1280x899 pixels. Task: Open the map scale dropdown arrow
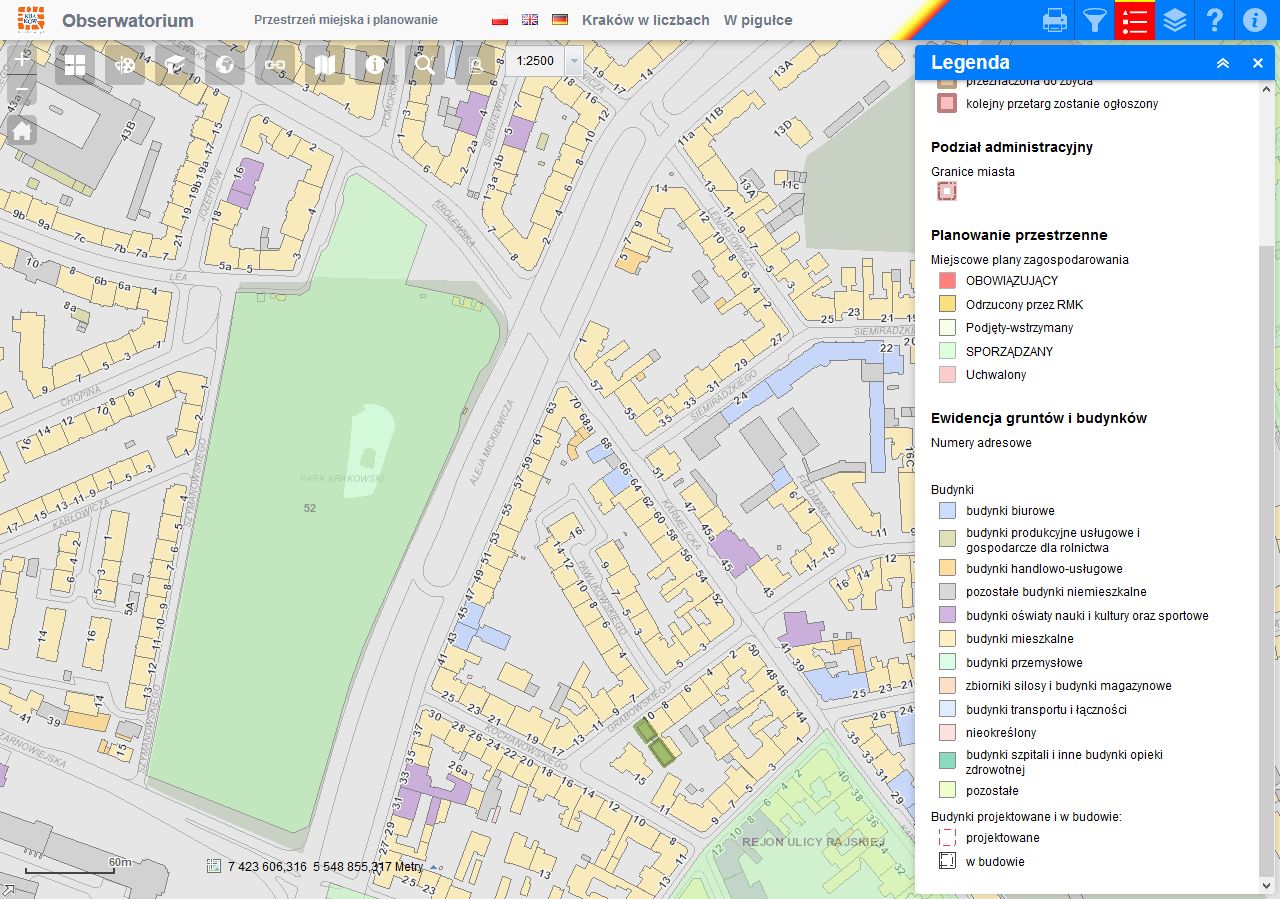(x=573, y=61)
